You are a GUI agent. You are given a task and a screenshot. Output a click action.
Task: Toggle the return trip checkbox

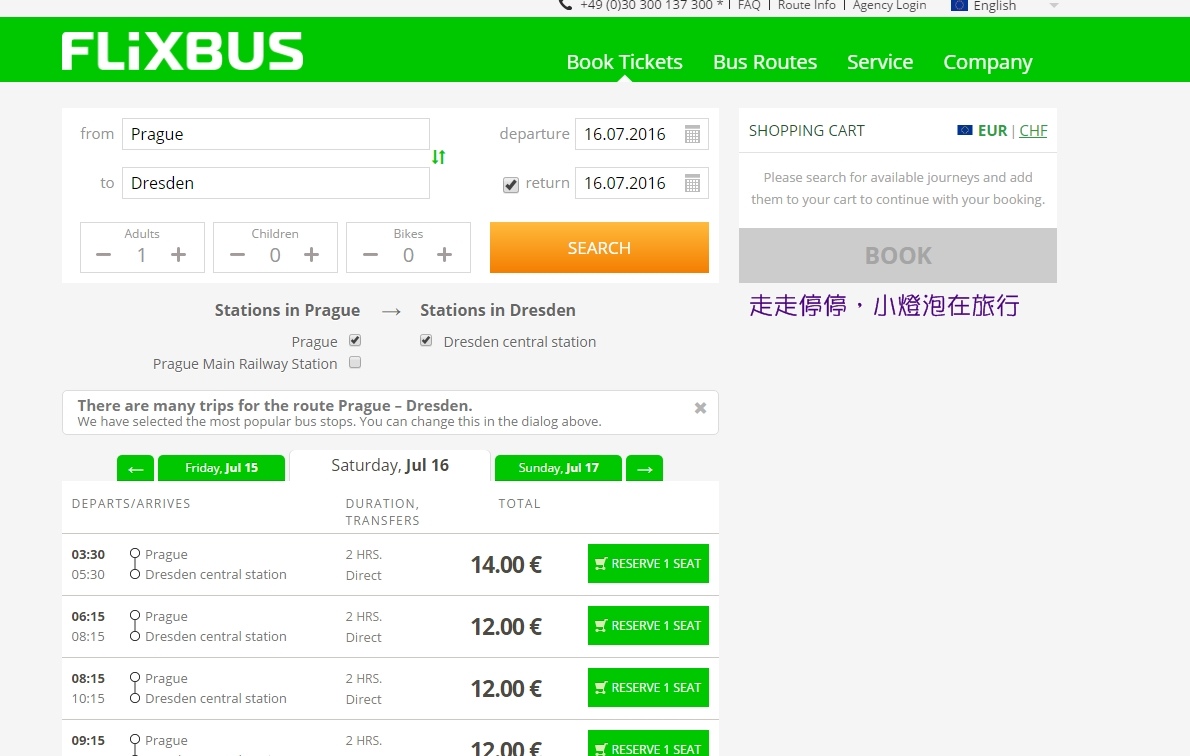coord(511,185)
